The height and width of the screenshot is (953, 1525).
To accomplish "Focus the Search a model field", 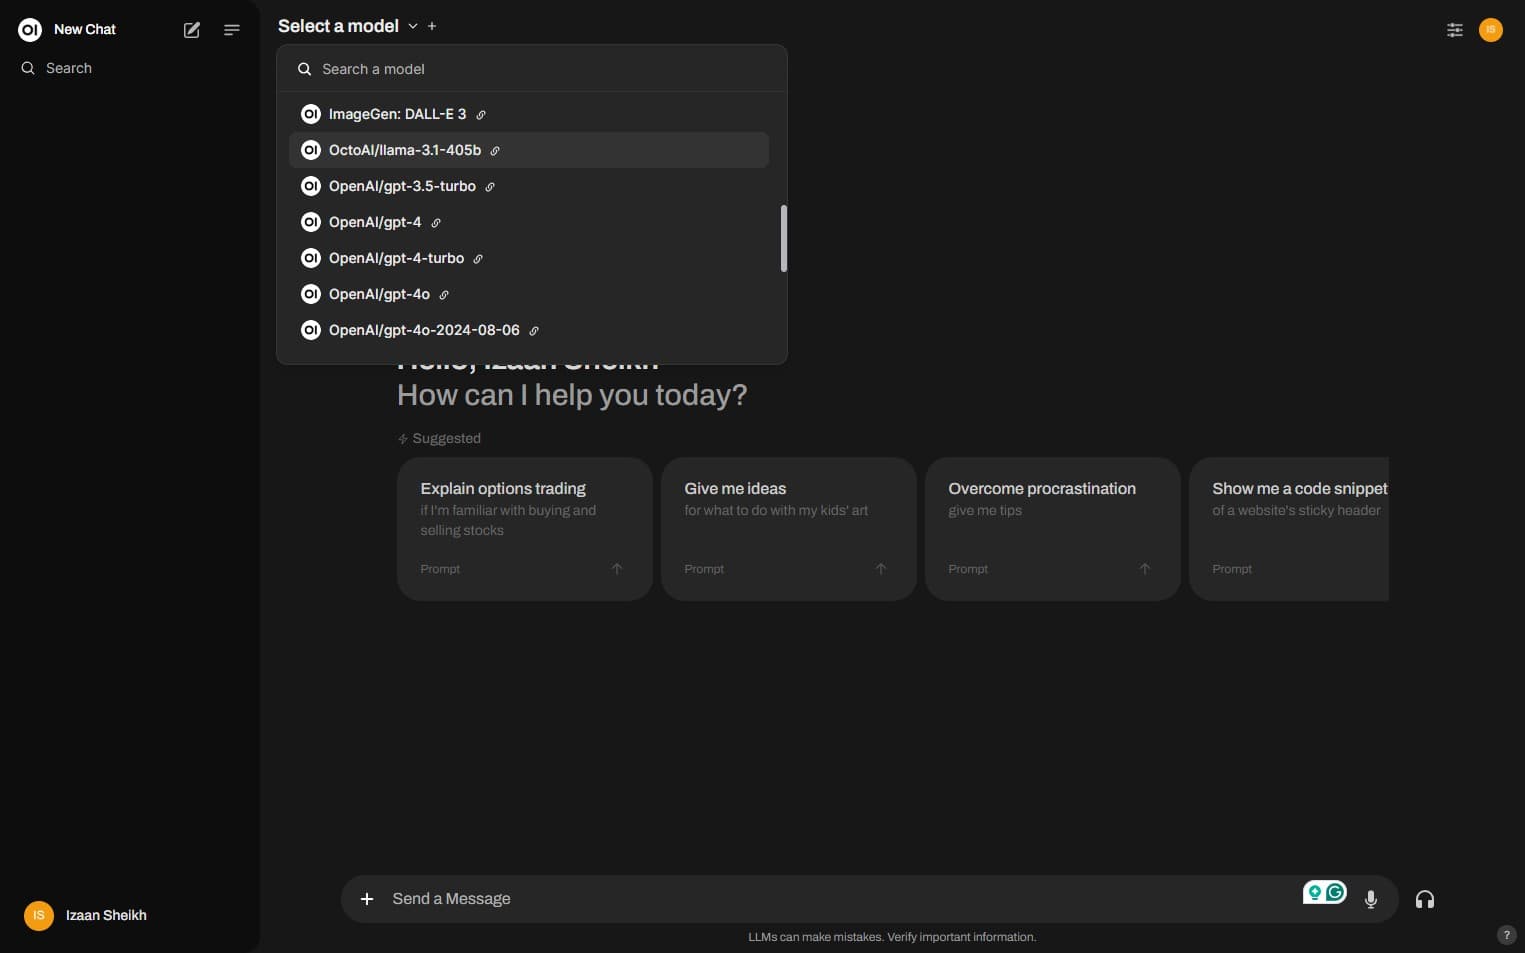I will click(532, 69).
